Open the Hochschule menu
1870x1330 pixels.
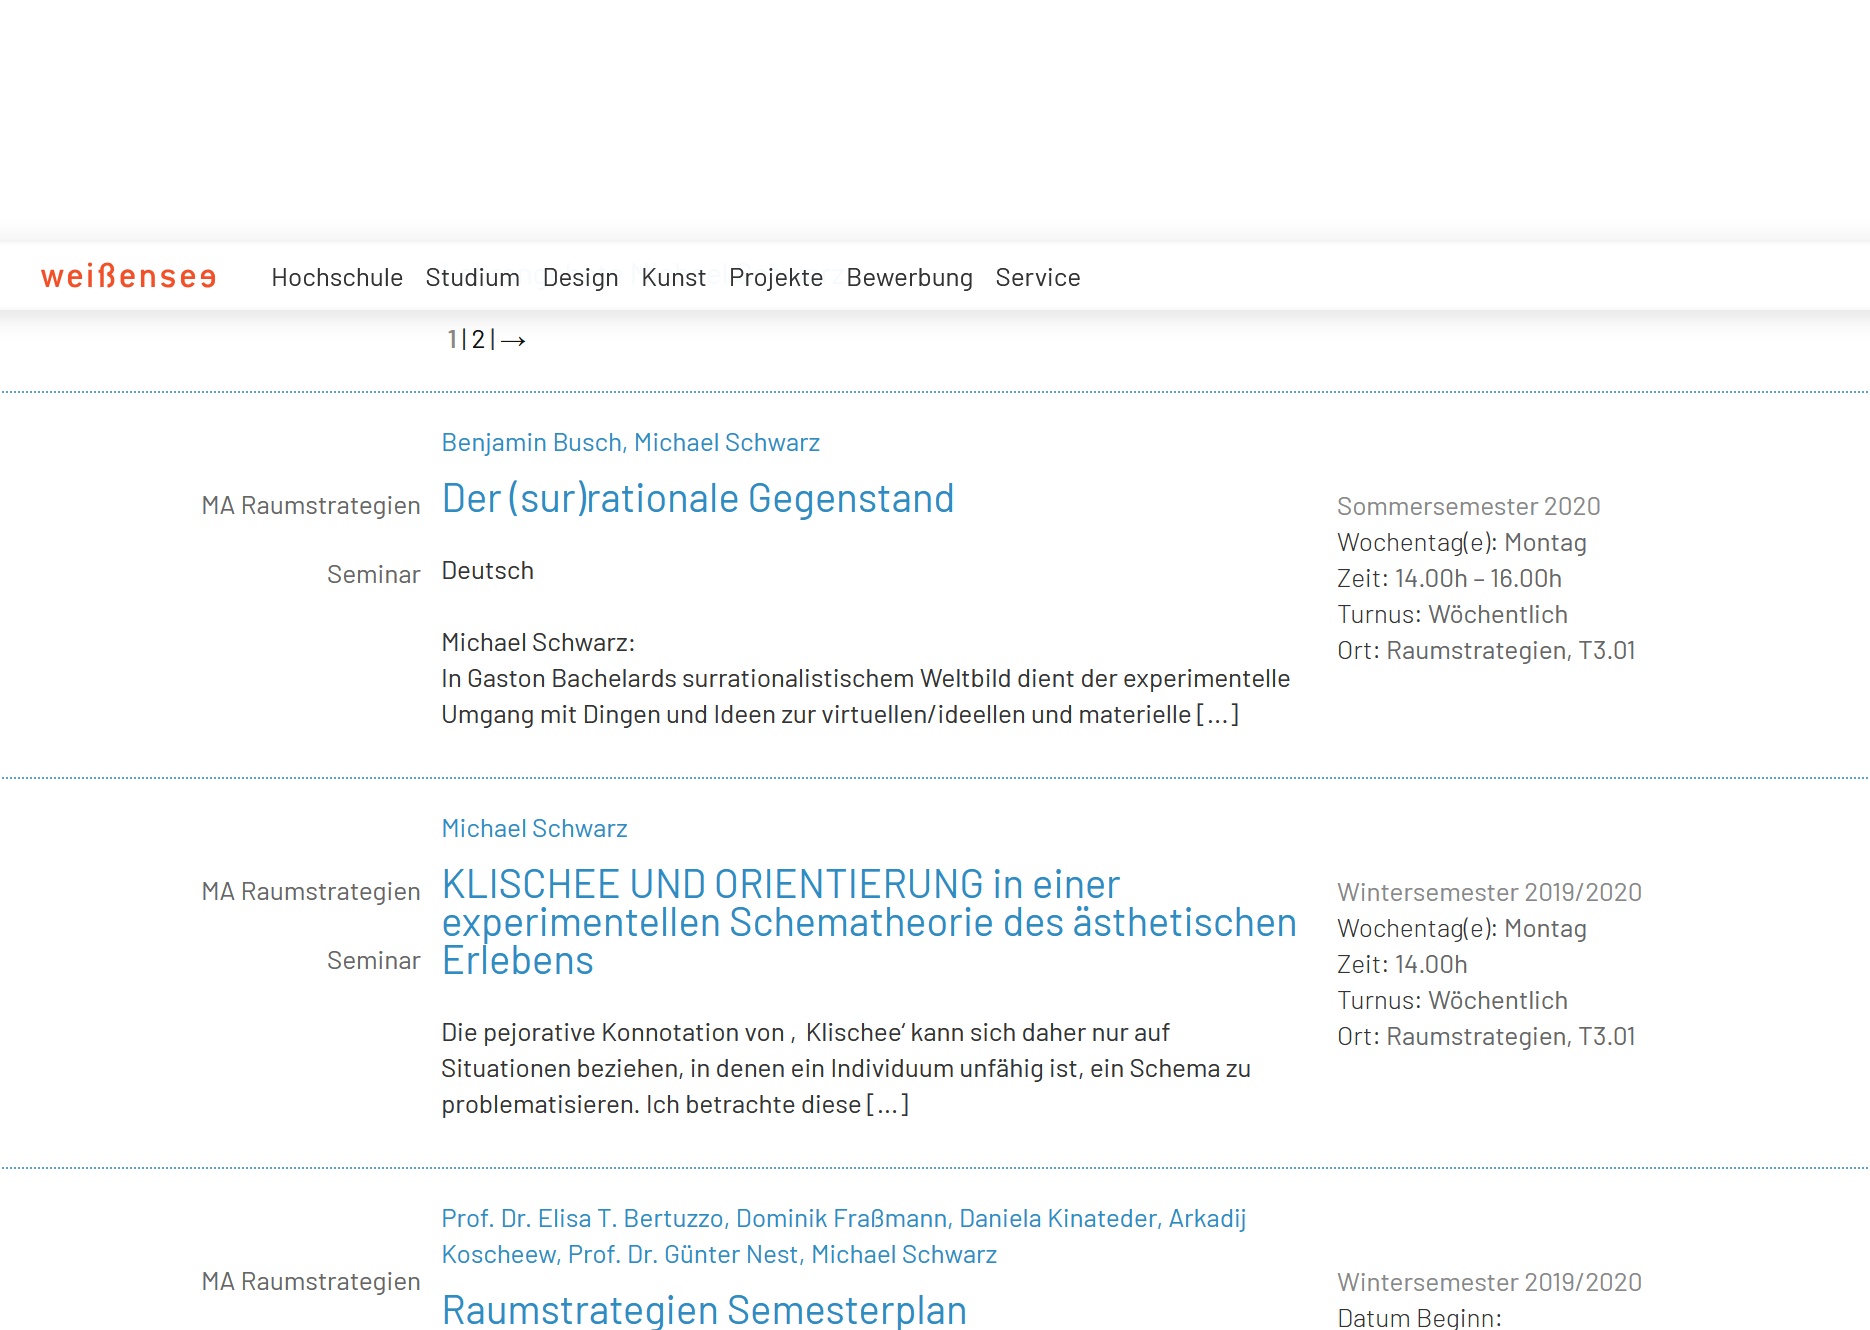tap(337, 278)
